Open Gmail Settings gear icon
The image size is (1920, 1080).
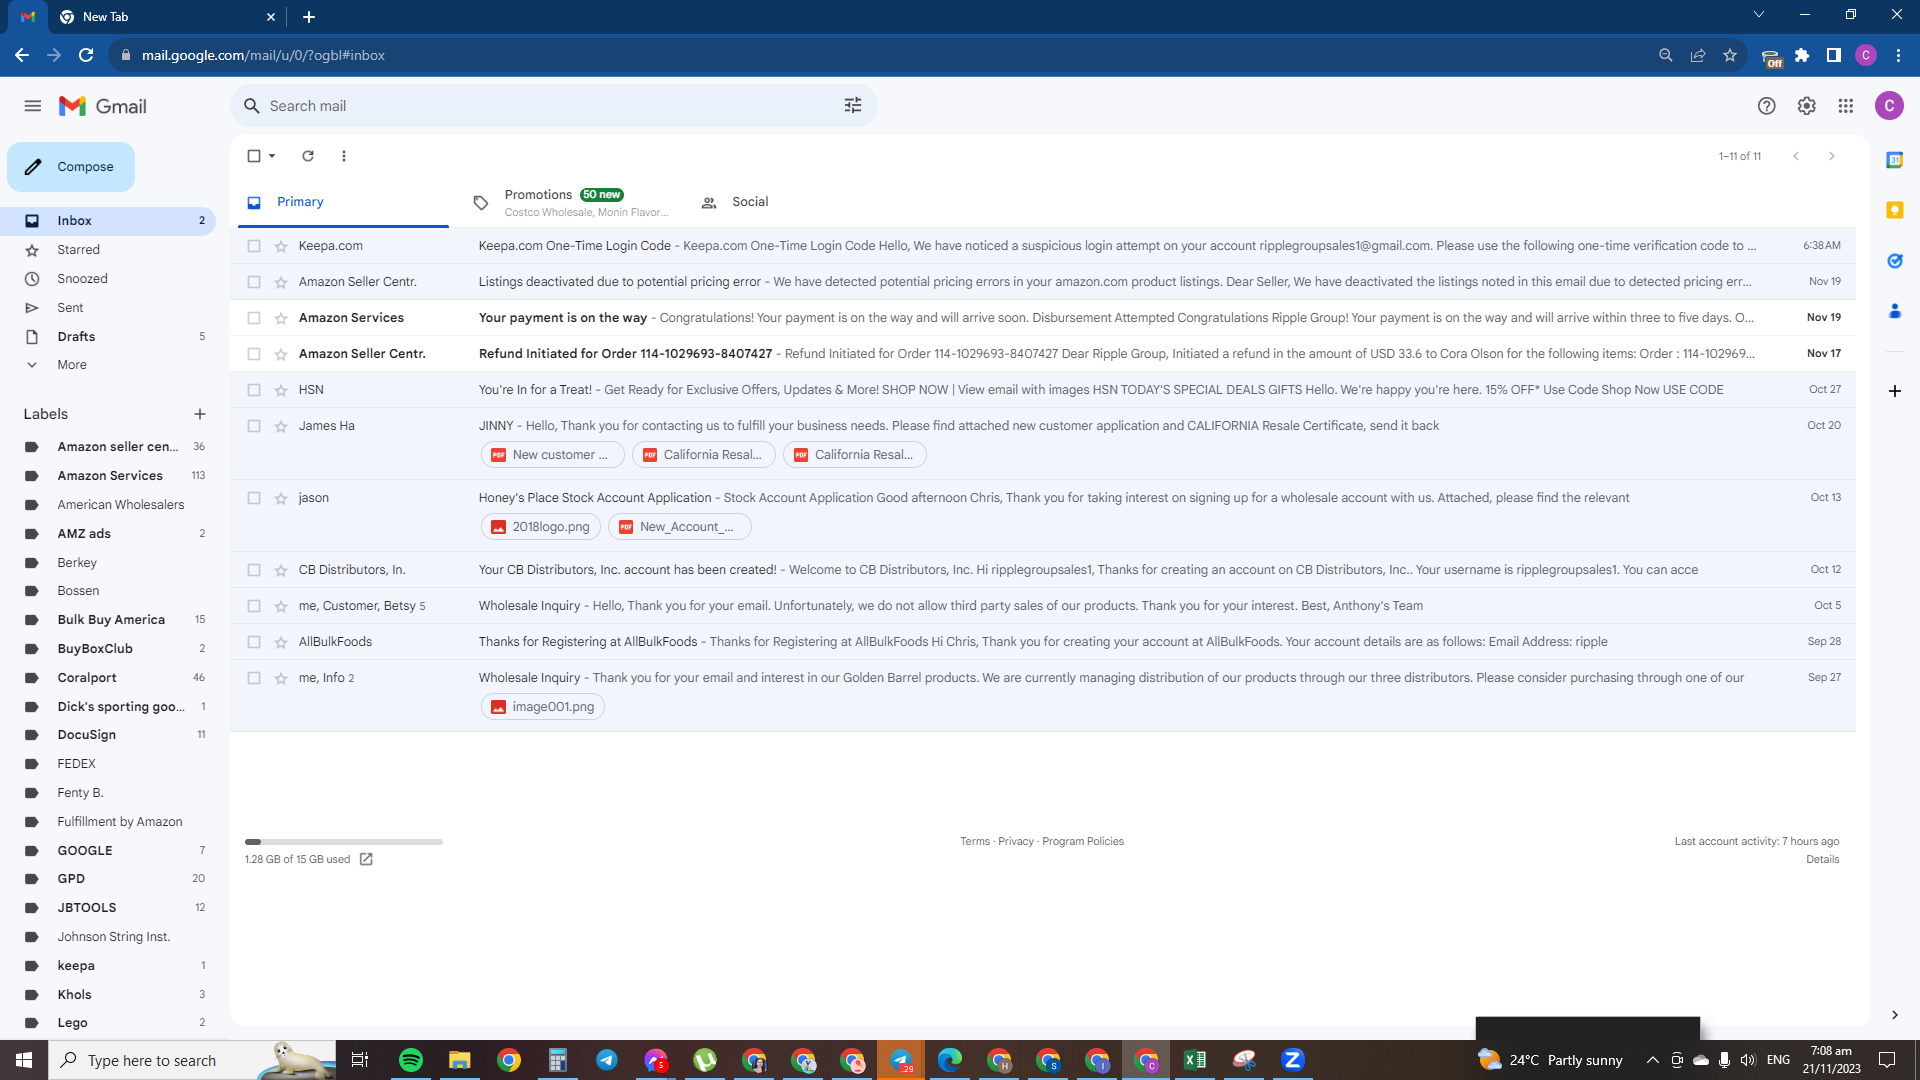[1807, 106]
